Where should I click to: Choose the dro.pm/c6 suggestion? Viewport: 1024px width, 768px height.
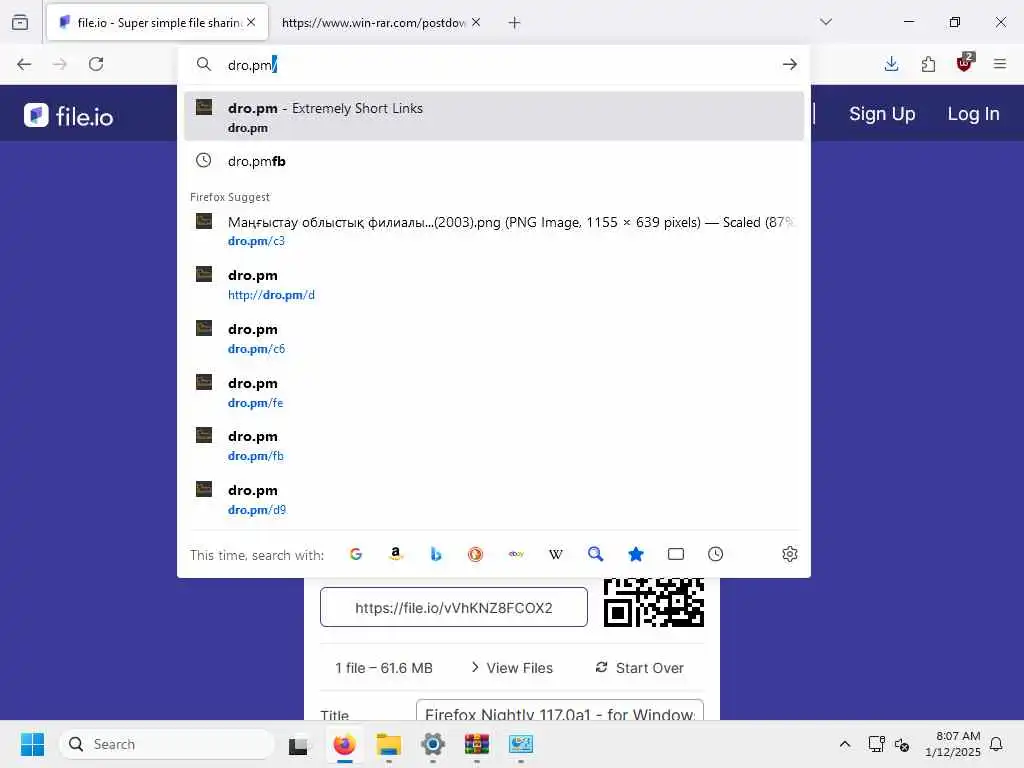pos(494,338)
